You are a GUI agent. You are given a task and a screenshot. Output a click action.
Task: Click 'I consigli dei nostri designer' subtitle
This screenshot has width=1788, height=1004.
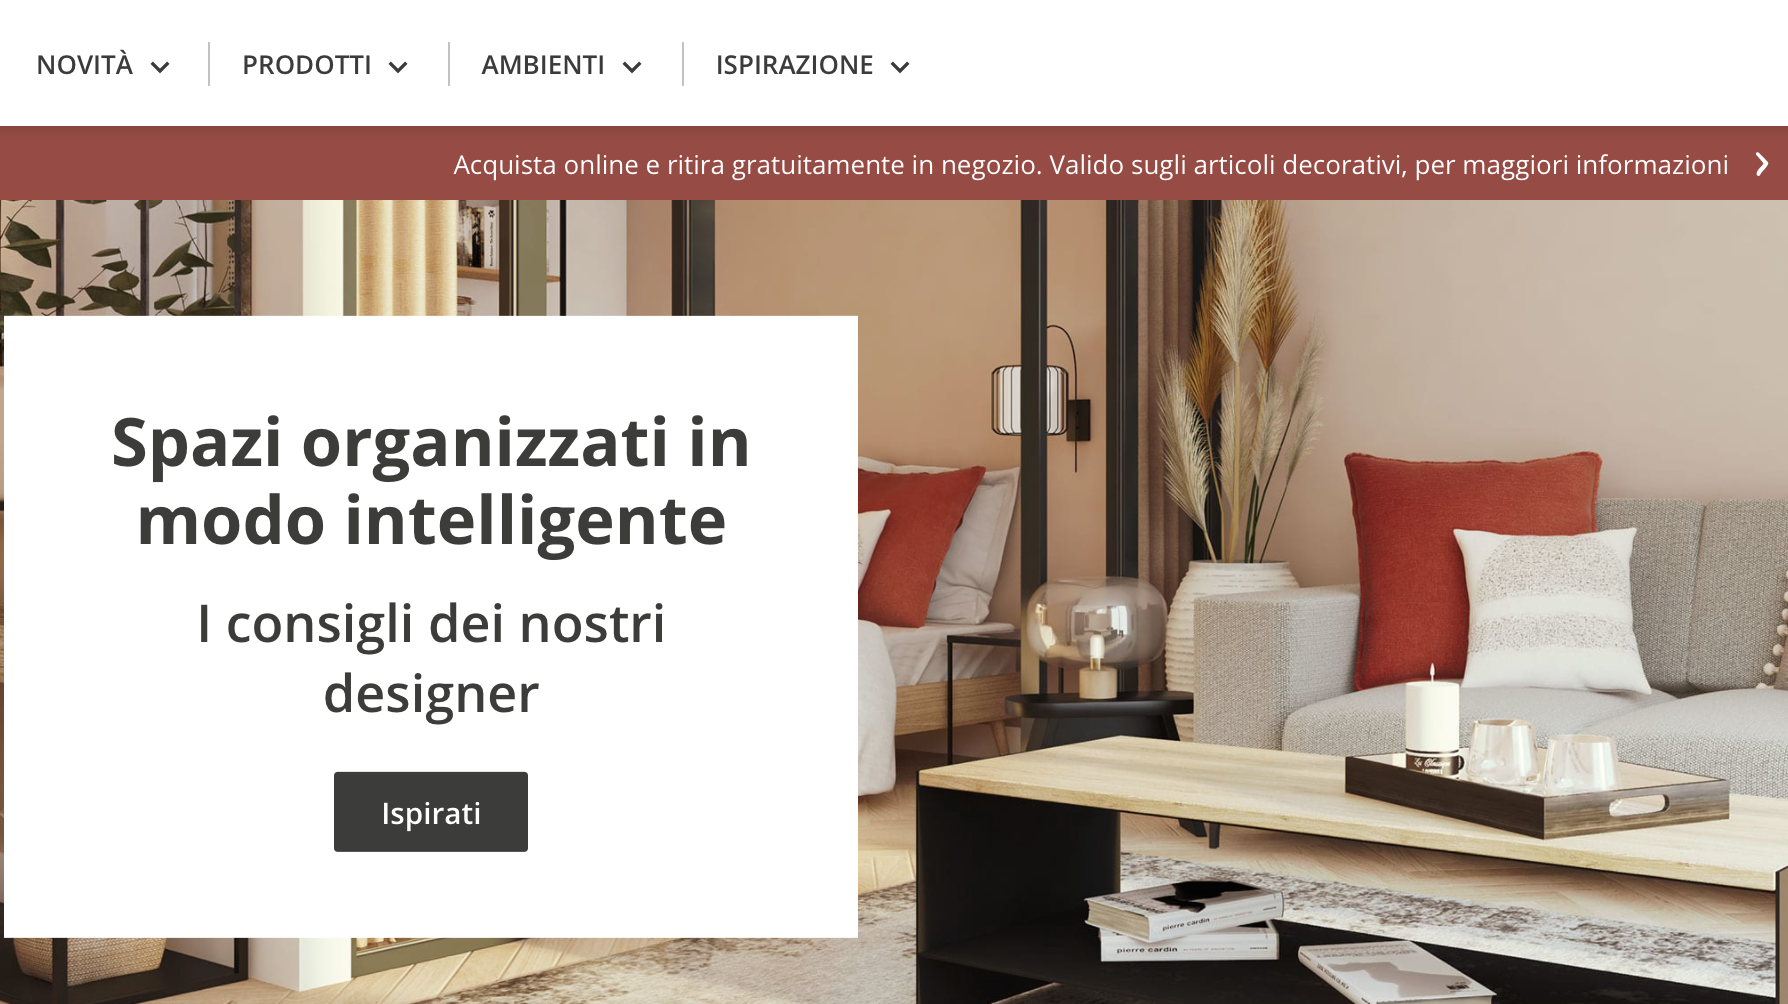(431, 658)
